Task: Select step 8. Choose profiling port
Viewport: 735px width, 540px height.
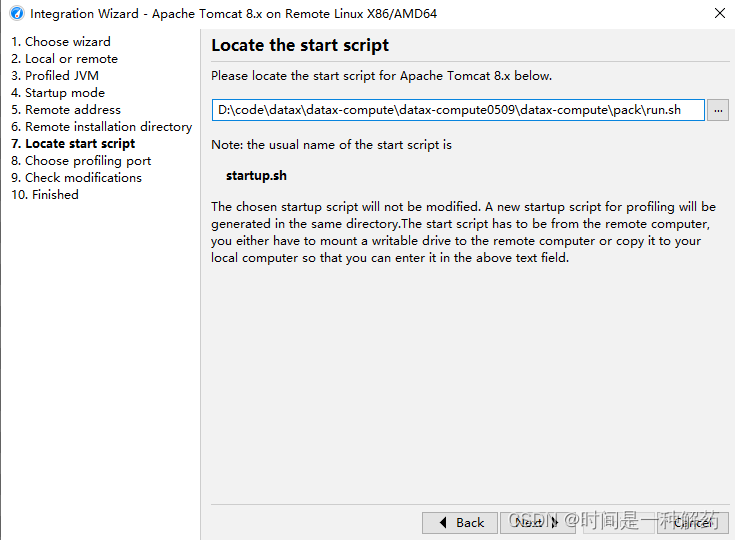Action: click(x=81, y=161)
